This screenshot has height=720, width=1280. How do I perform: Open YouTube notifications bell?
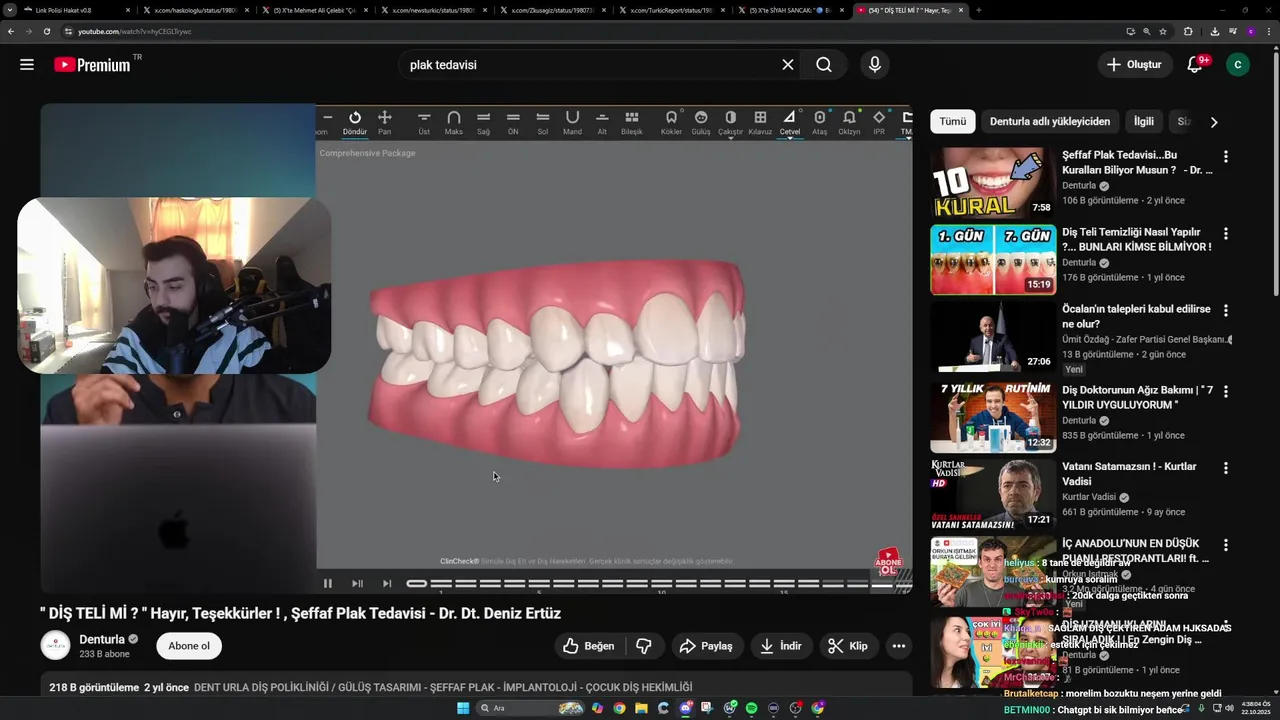tap(1195, 65)
